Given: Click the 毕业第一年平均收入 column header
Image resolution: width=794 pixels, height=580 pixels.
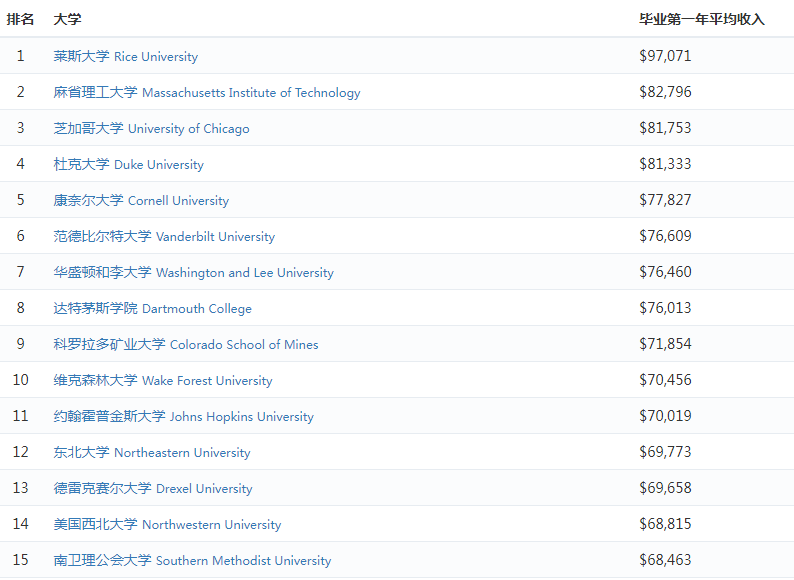Looking at the screenshot, I should (702, 19).
